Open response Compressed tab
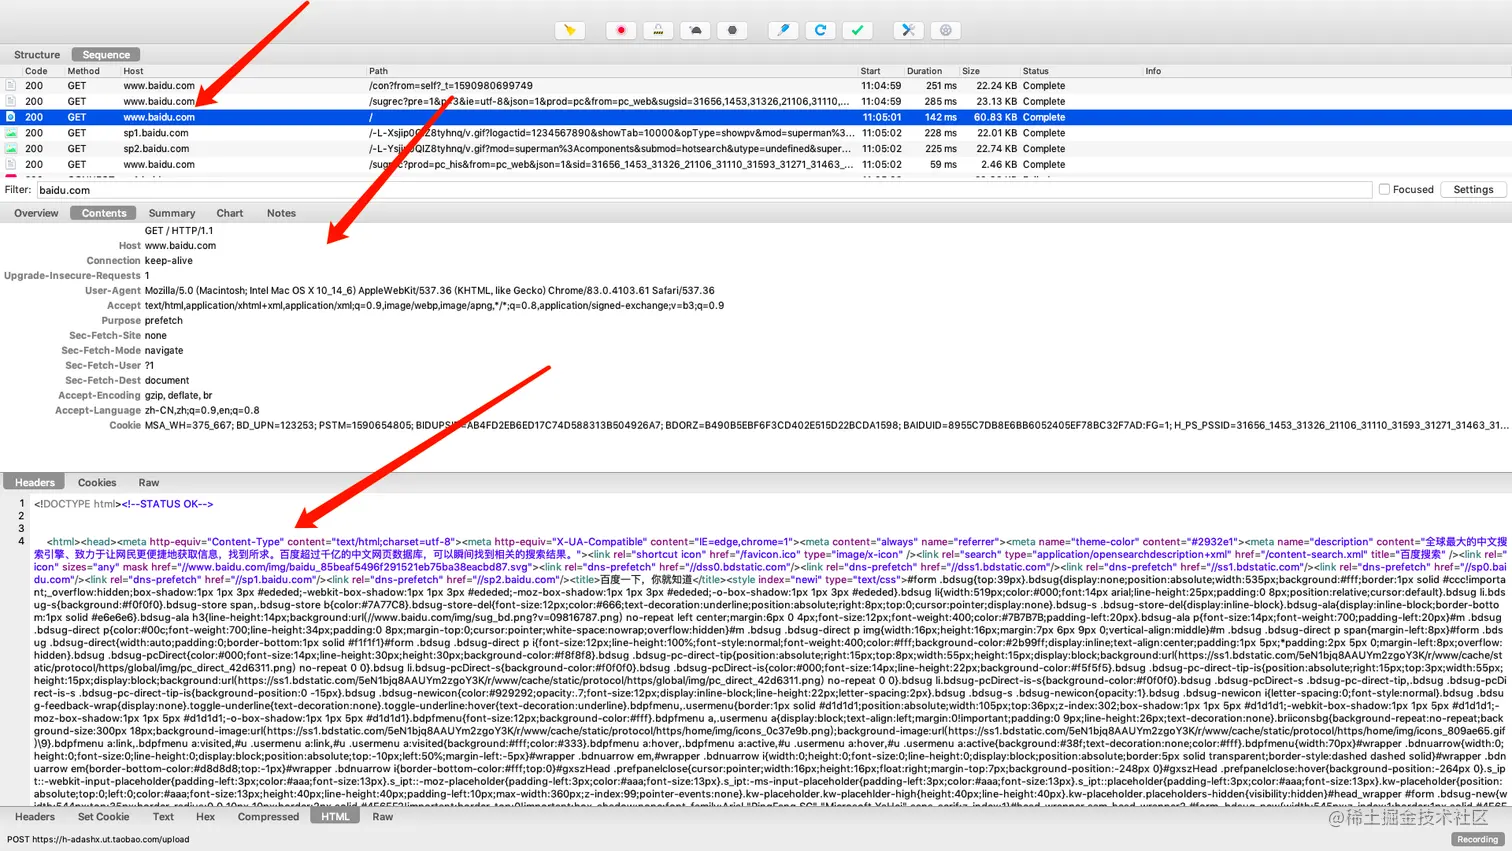This screenshot has height=851, width=1512. (x=268, y=817)
